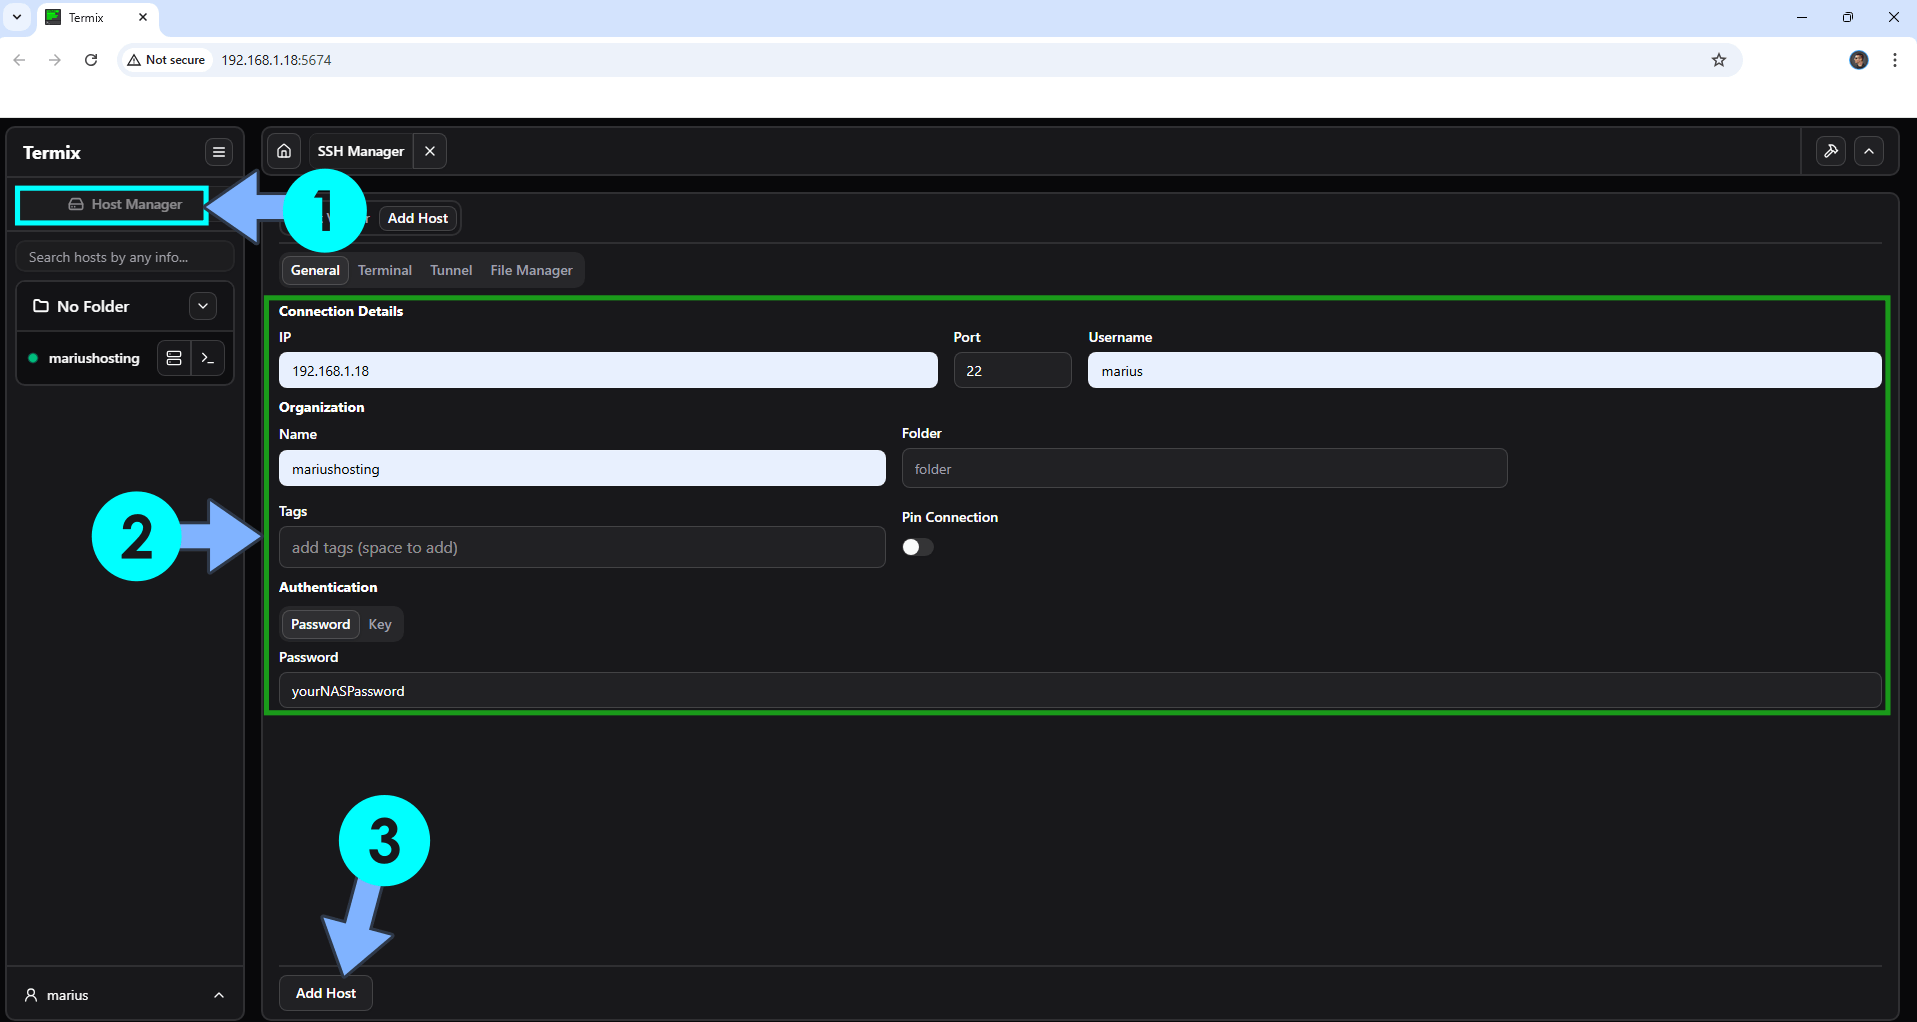The width and height of the screenshot is (1917, 1022).
Task: Select Password authentication option
Action: (320, 624)
